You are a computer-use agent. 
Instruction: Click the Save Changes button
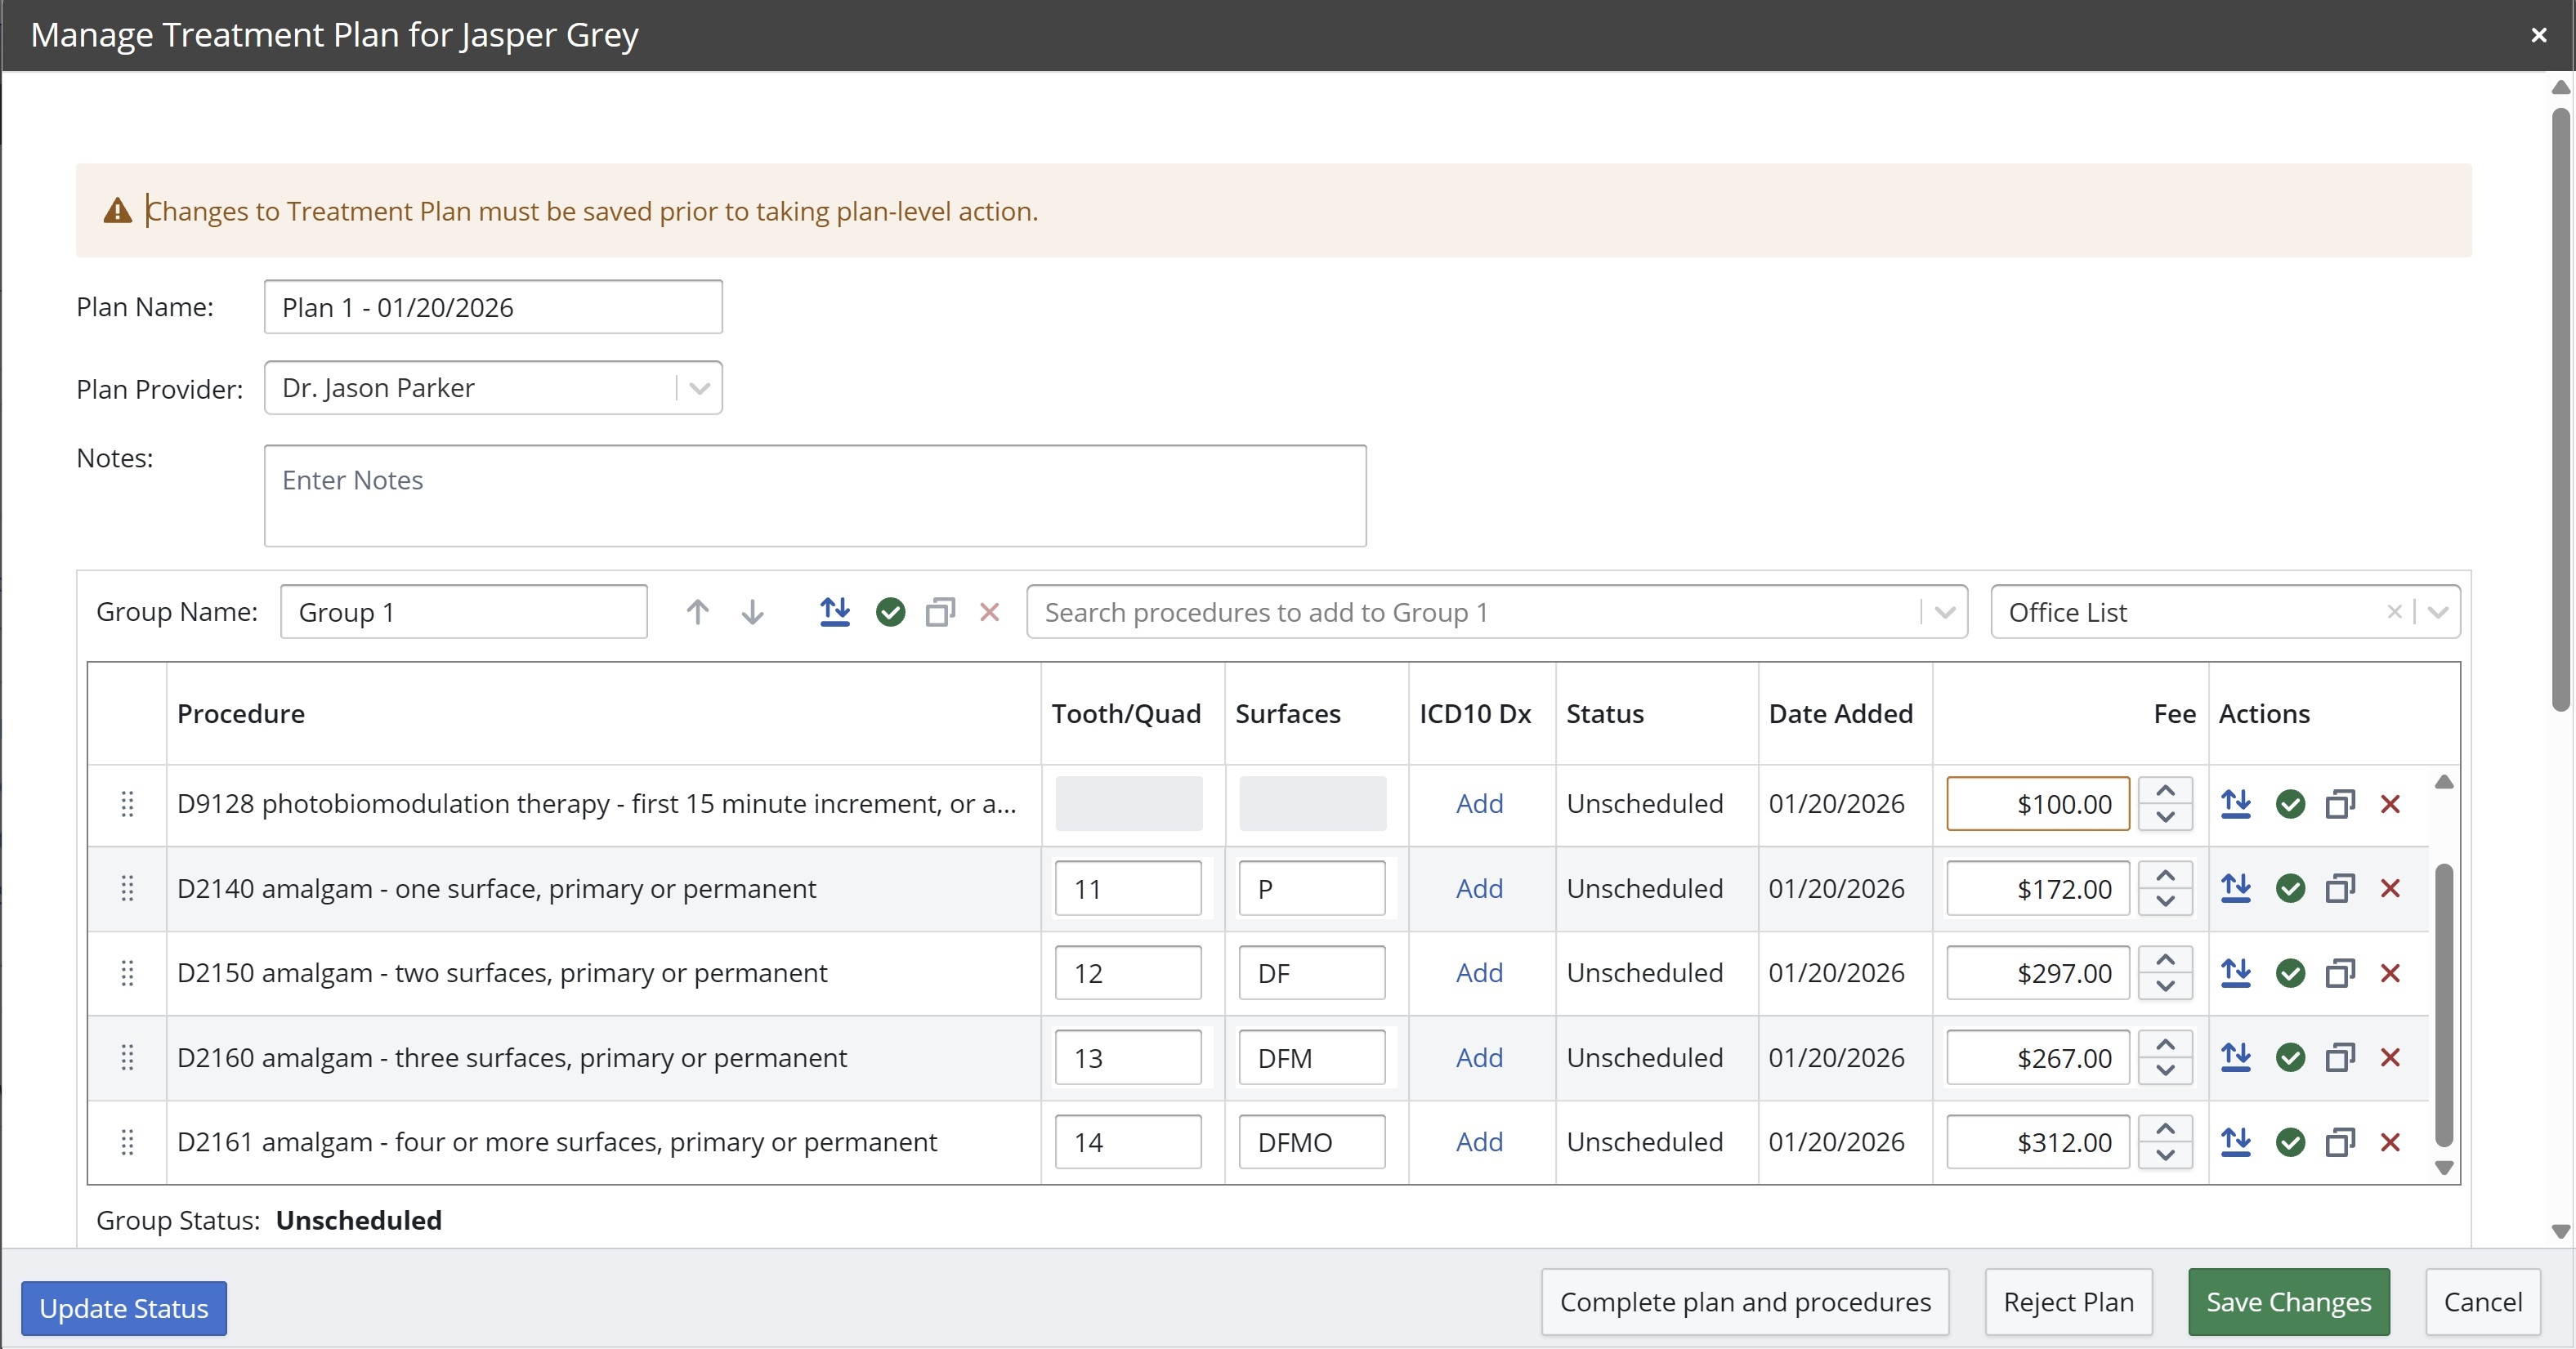tap(2288, 1302)
